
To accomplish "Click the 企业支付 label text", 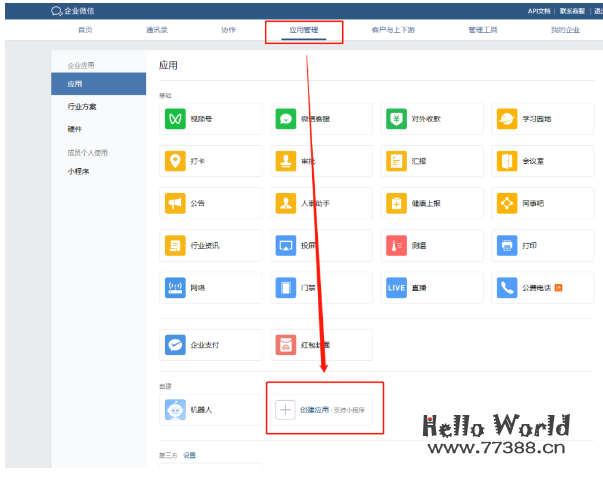I will coord(205,345).
